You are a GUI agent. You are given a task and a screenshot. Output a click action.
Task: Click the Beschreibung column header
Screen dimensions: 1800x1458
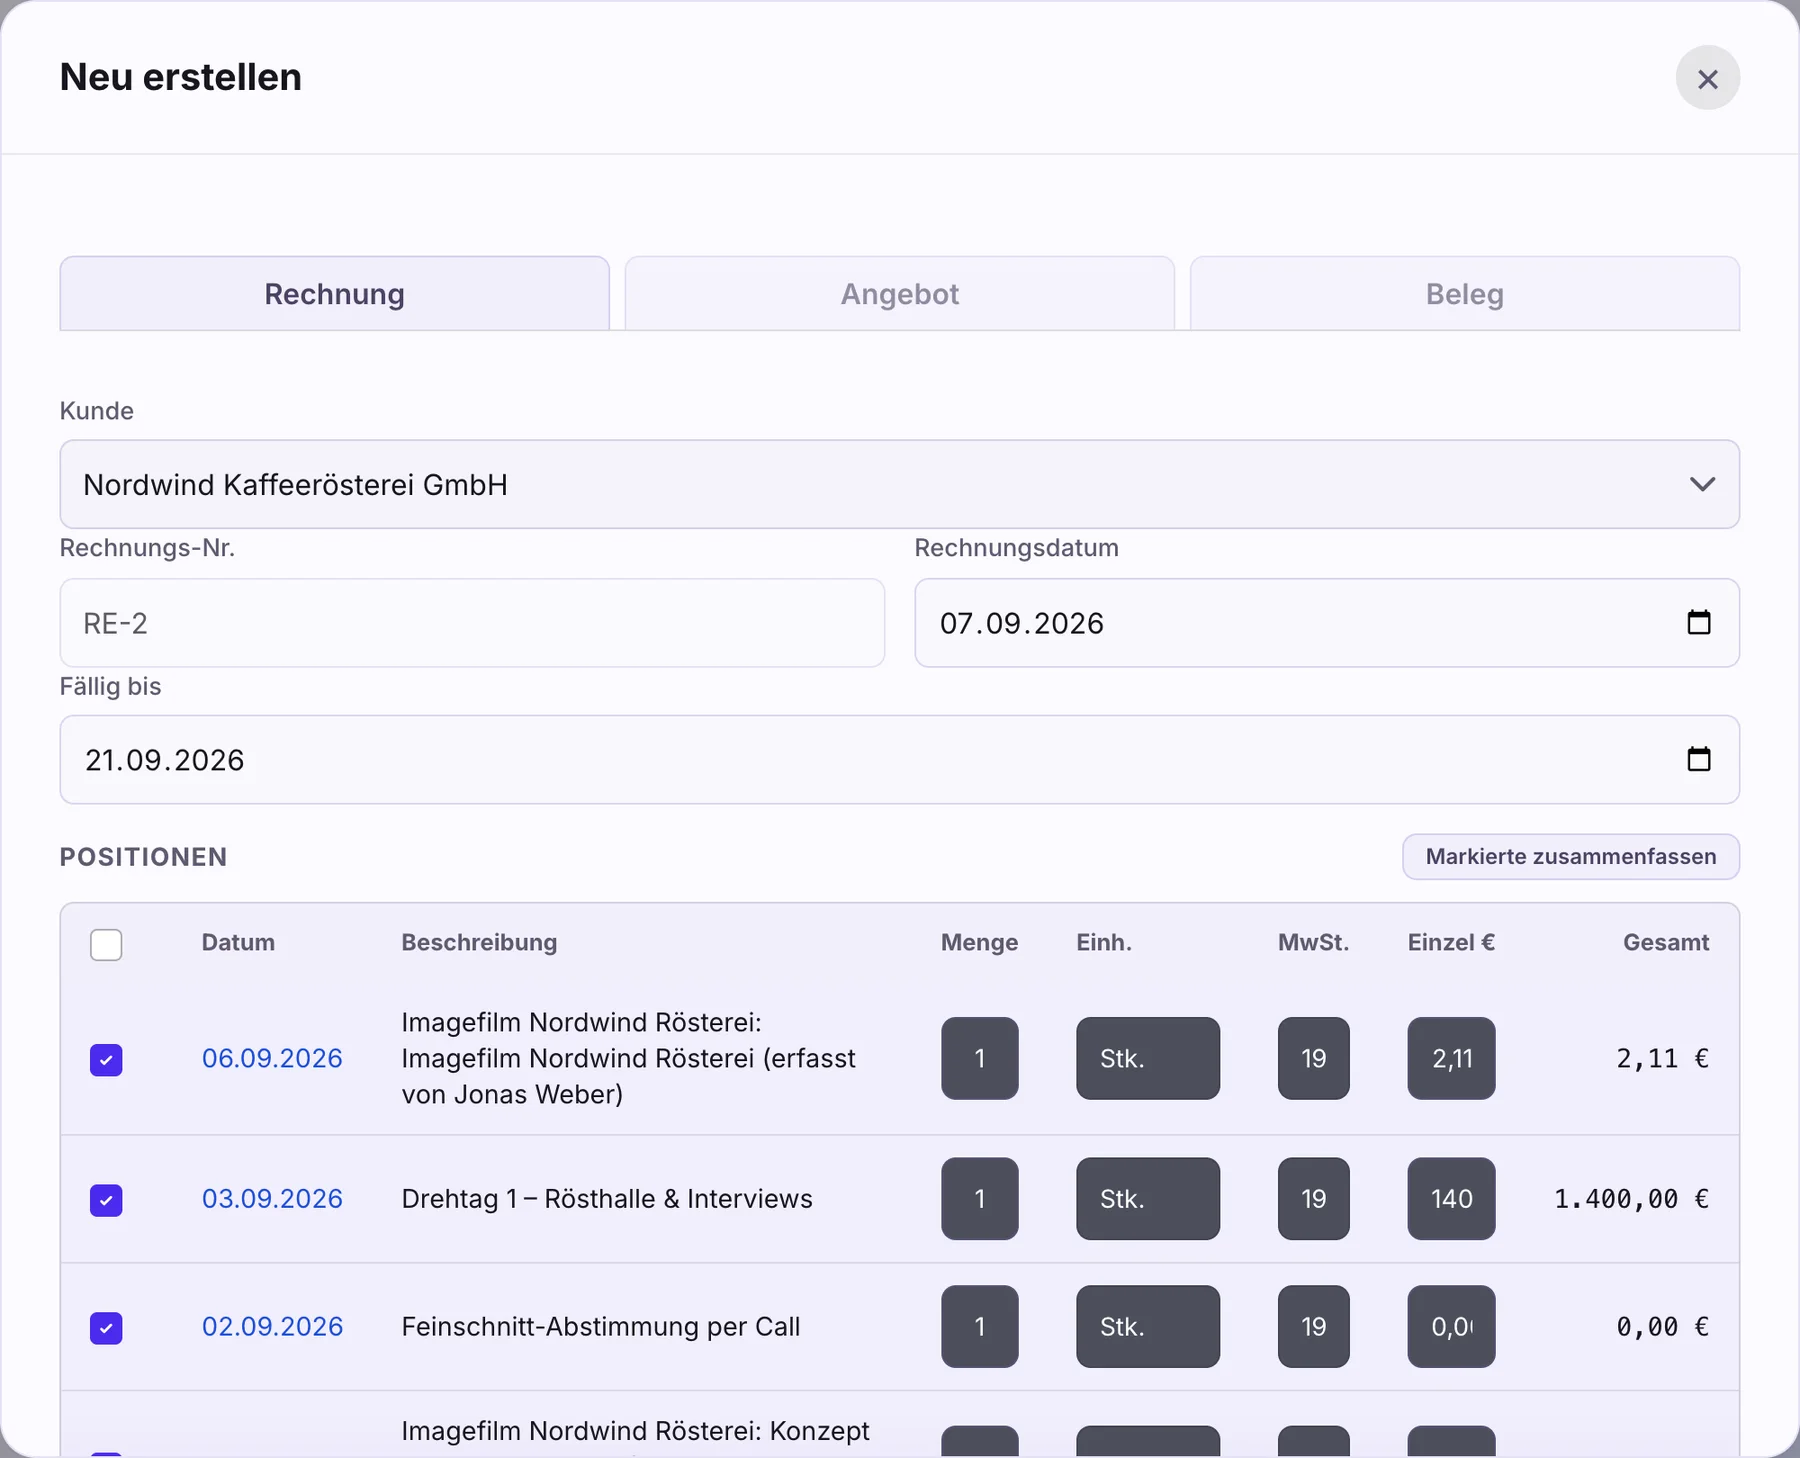(x=479, y=942)
